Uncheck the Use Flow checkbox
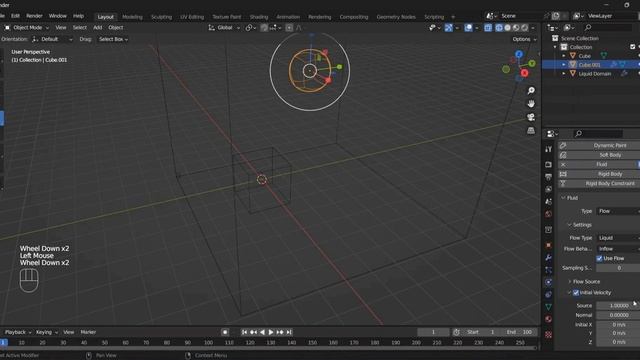This screenshot has width=640, height=360. click(599, 258)
